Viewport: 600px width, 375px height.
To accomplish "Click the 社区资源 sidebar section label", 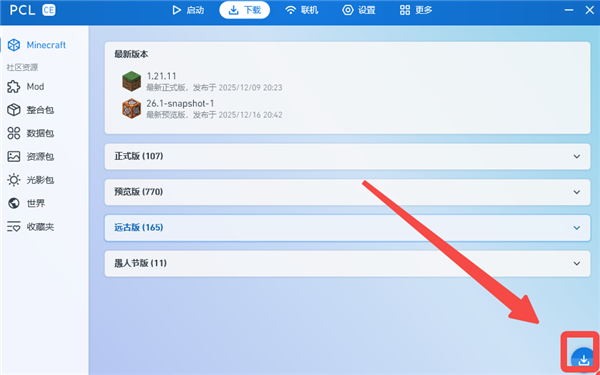I will 22,68.
